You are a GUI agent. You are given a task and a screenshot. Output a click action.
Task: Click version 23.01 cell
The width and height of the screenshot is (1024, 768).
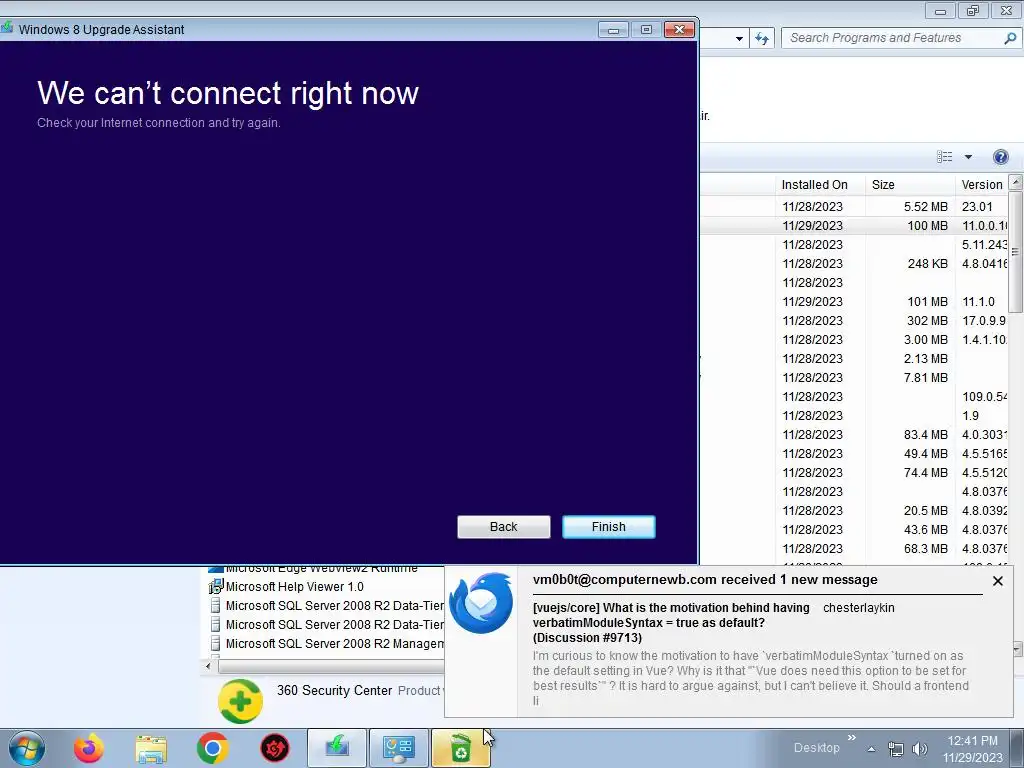[977, 206]
